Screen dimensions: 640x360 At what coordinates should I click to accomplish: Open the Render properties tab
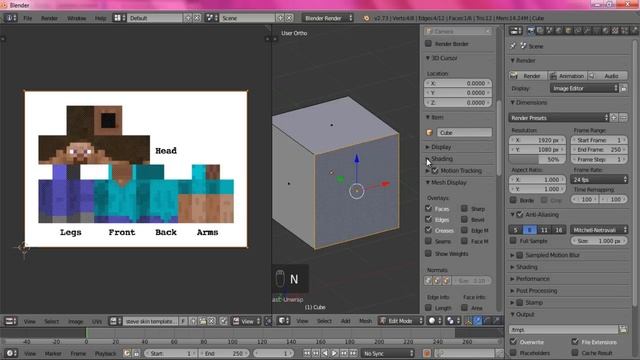(x=531, y=31)
